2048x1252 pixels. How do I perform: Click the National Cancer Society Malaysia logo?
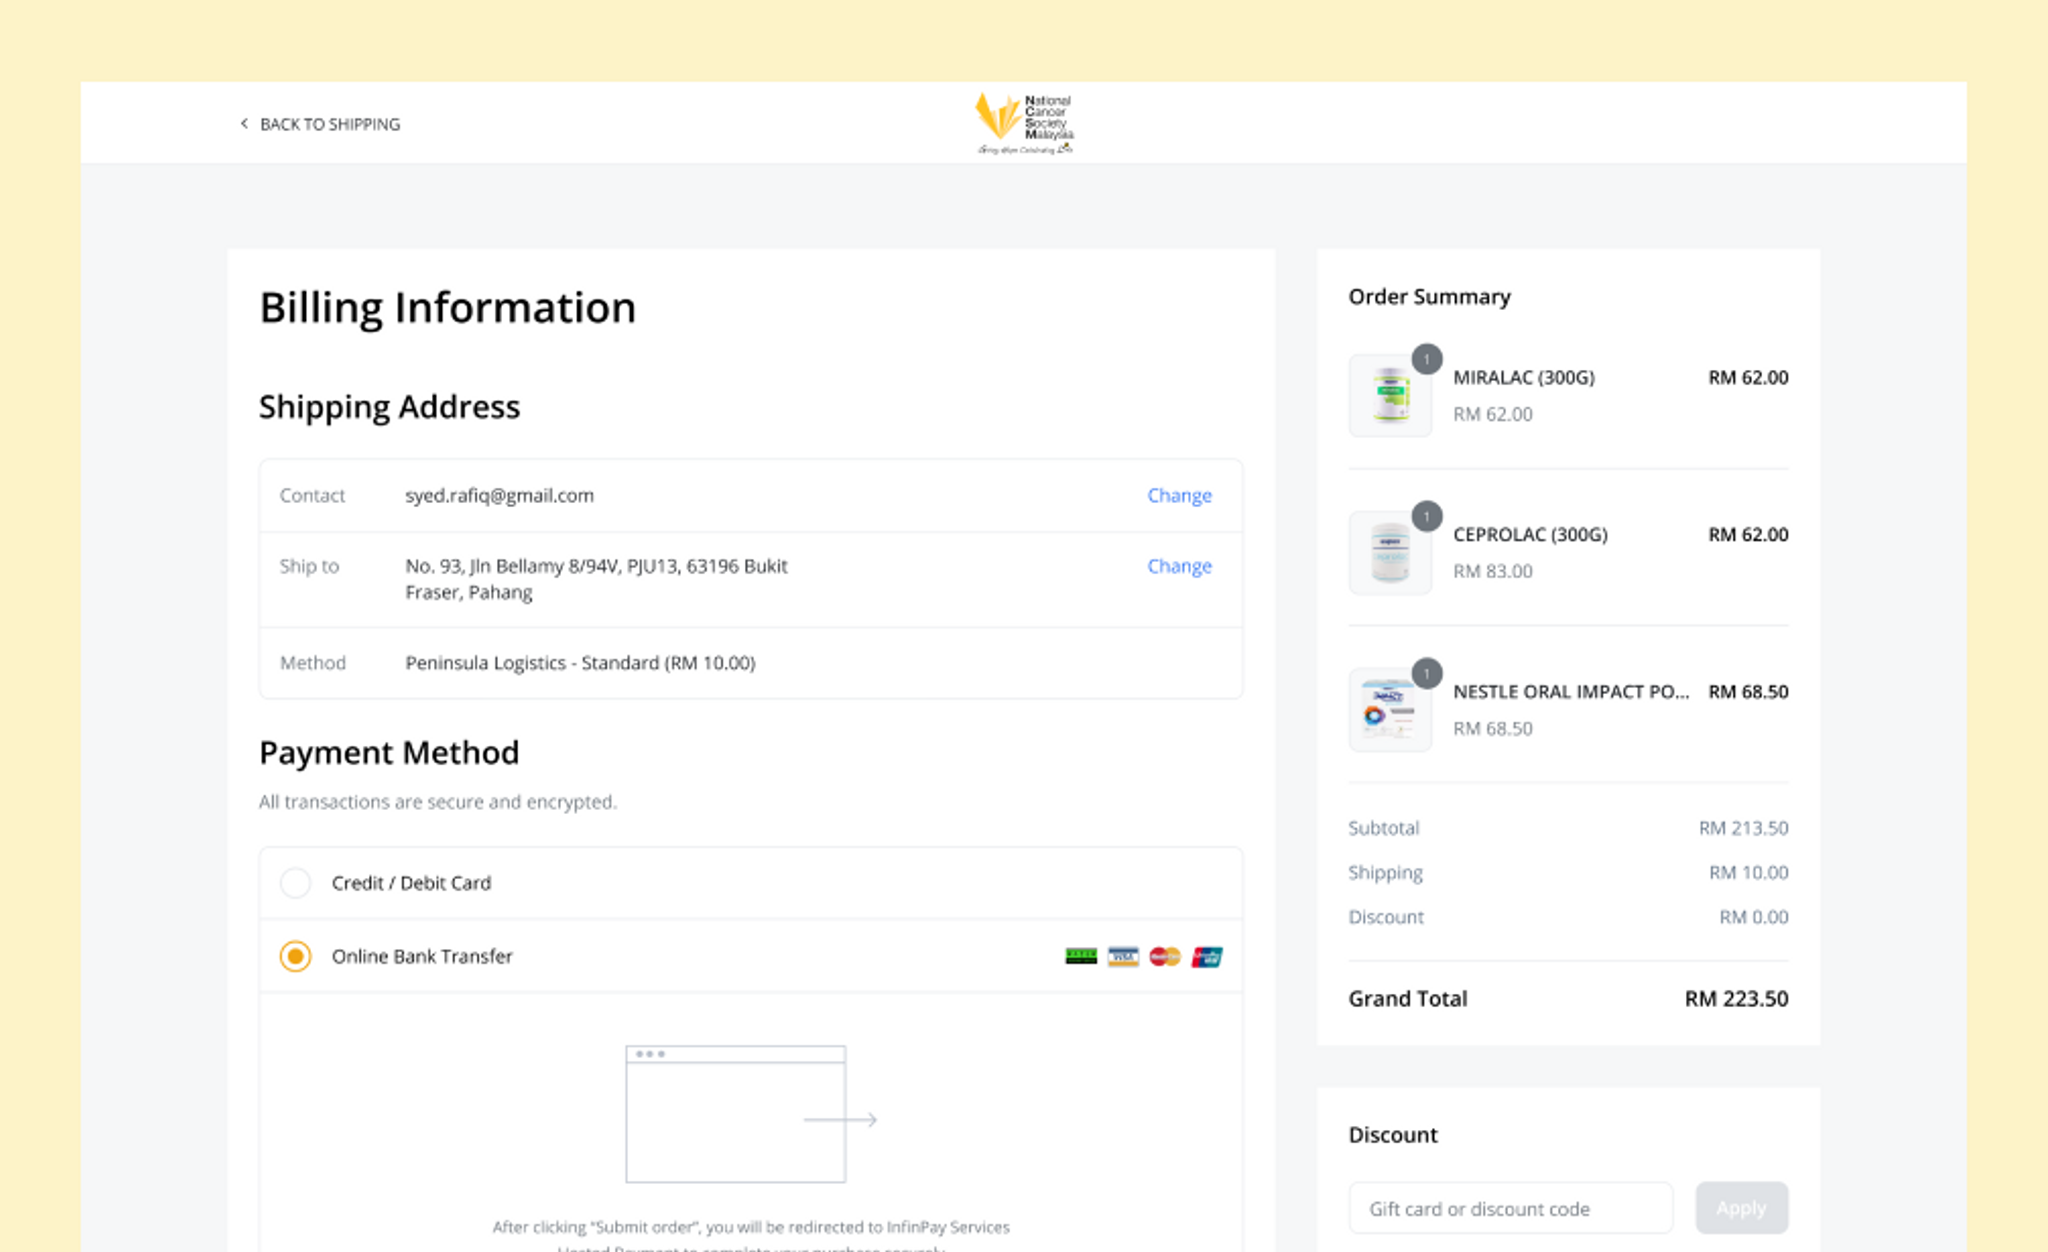point(1024,123)
